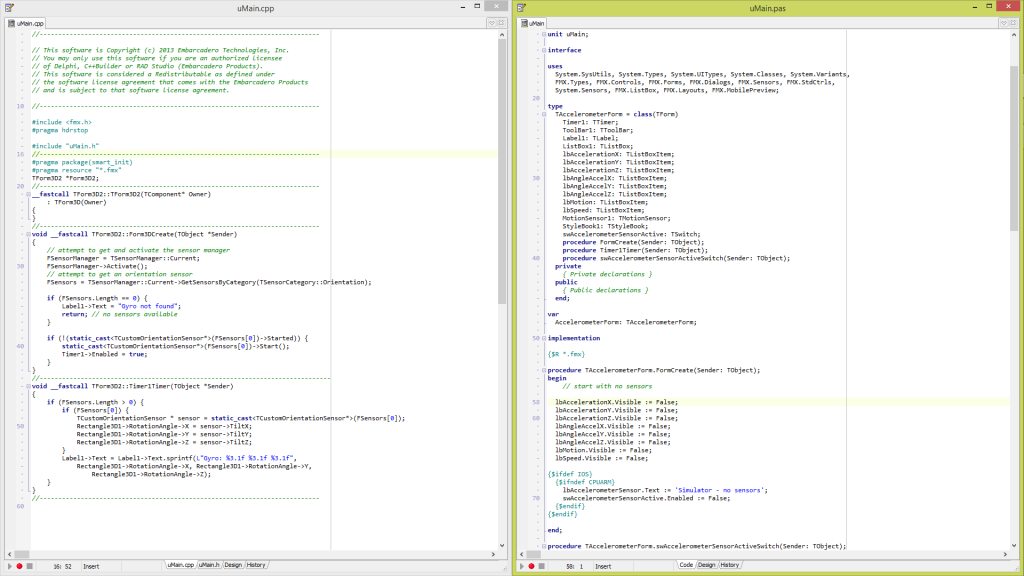Image resolution: width=1024 pixels, height=576 pixels.
Task: Toggle the Insert mode indicator in right status bar
Action: (603, 564)
